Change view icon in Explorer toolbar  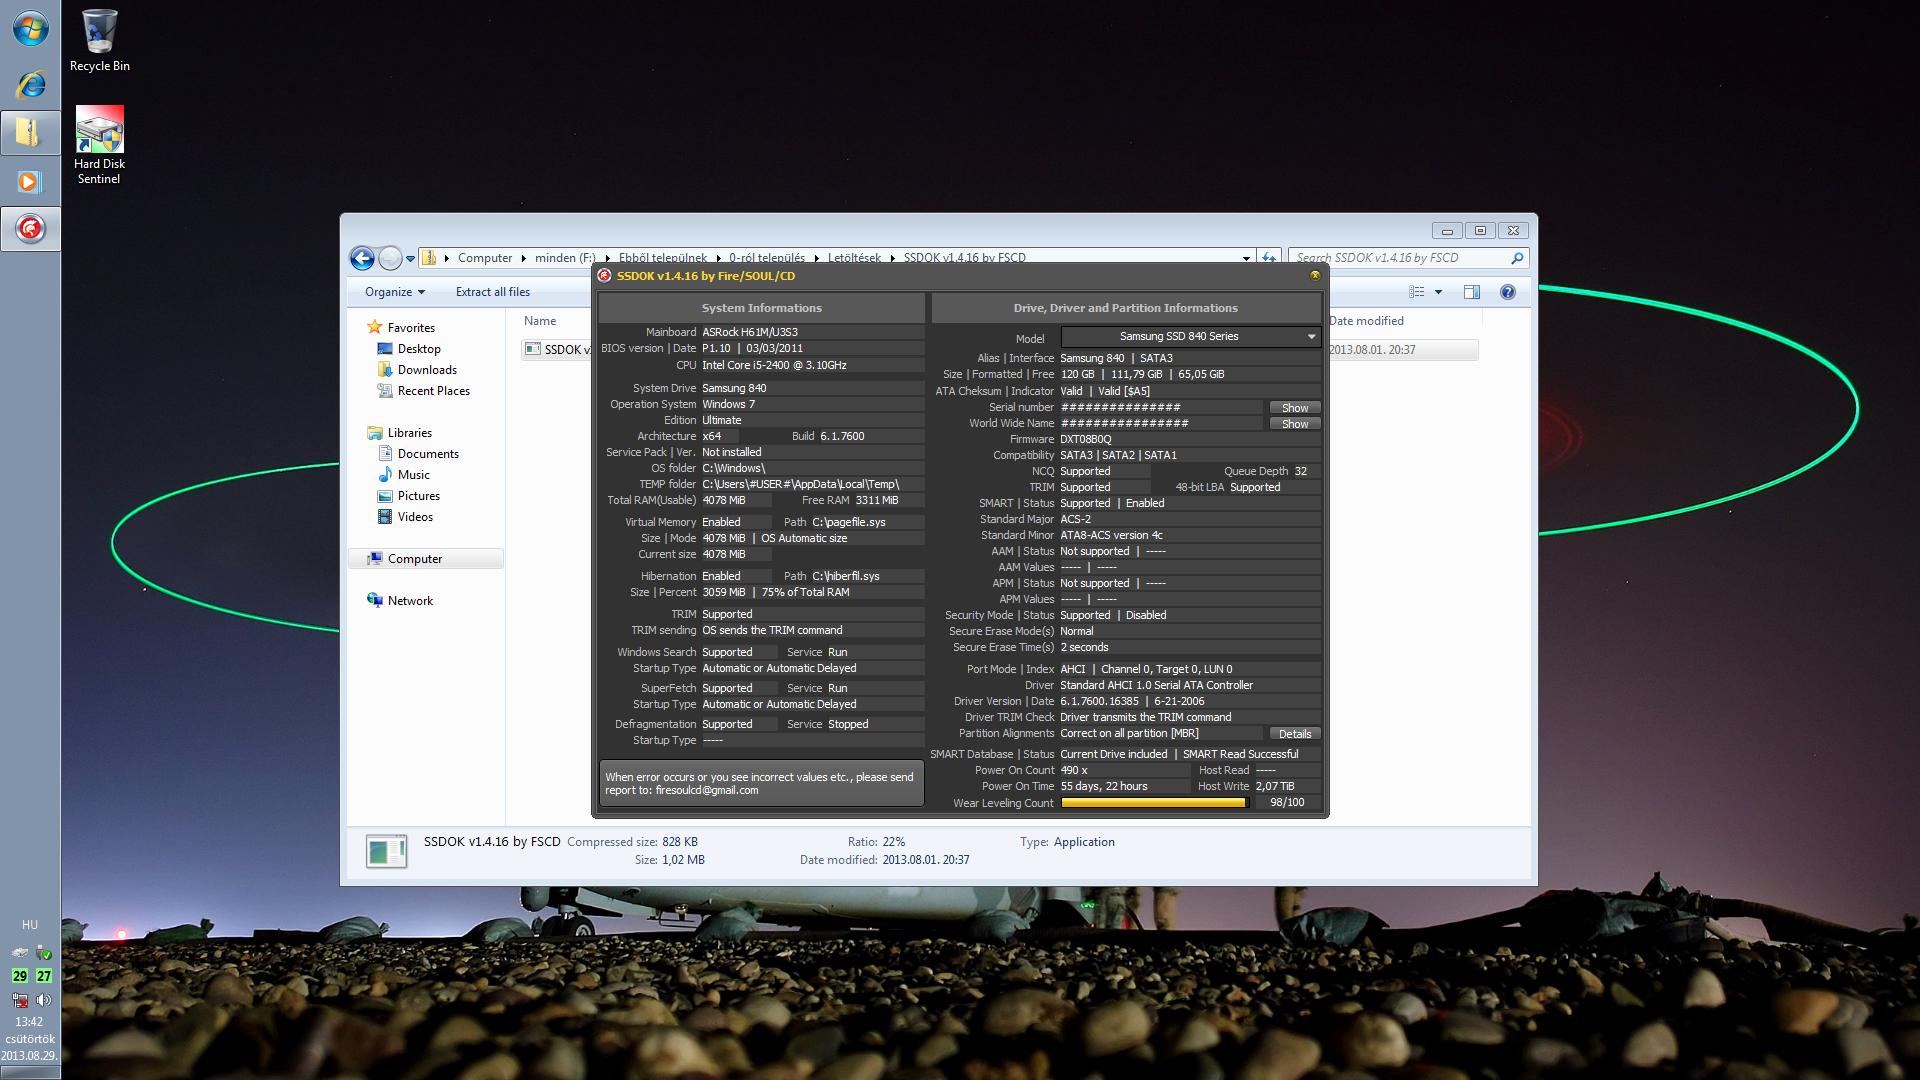coord(1417,292)
